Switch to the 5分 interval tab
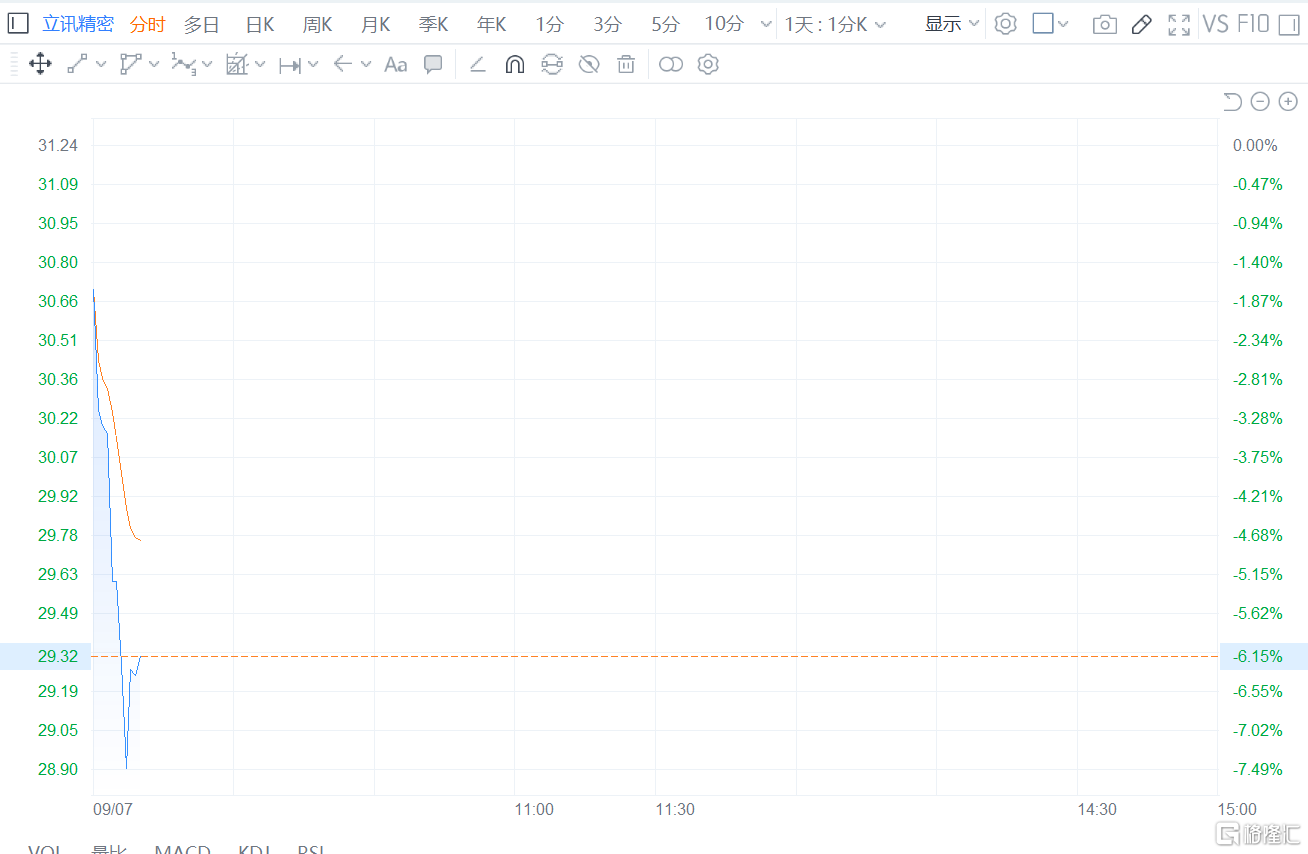 665,24
